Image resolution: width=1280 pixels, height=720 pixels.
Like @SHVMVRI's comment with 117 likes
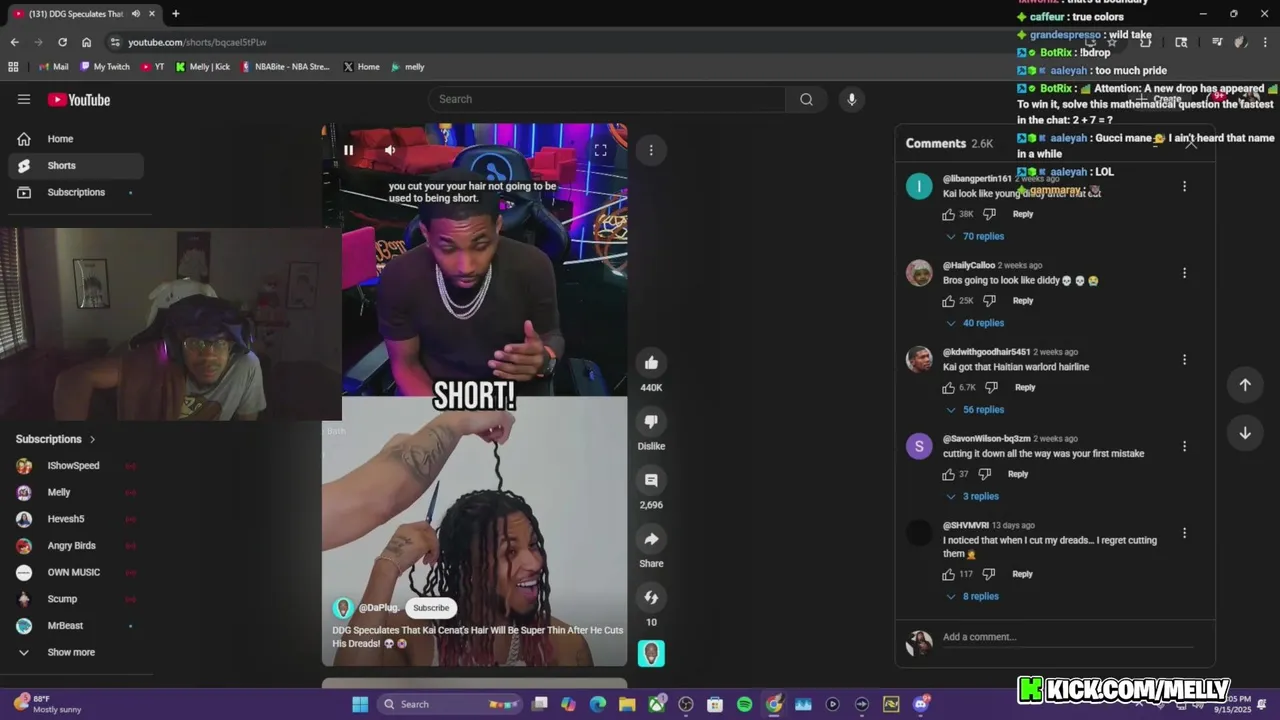tap(948, 574)
